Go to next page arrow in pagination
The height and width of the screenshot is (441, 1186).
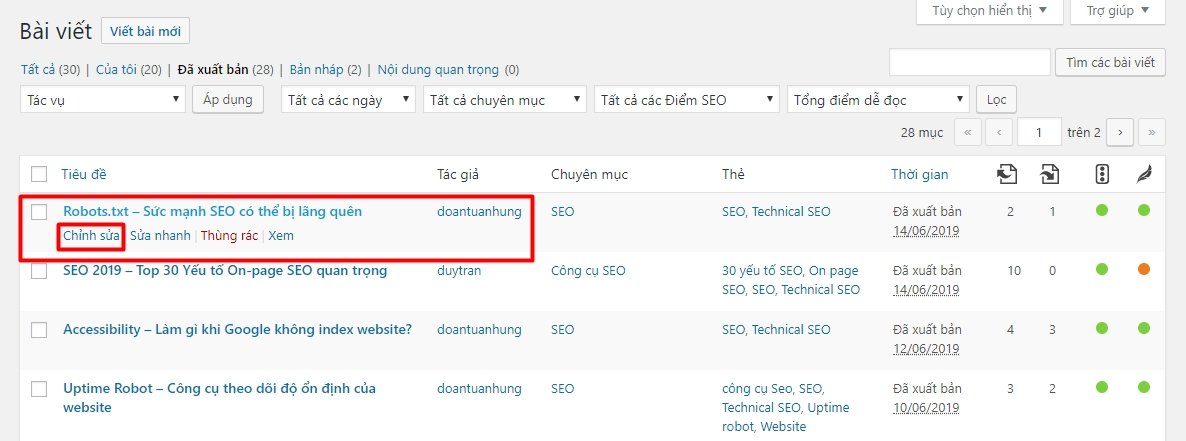pyautogui.click(x=1120, y=132)
